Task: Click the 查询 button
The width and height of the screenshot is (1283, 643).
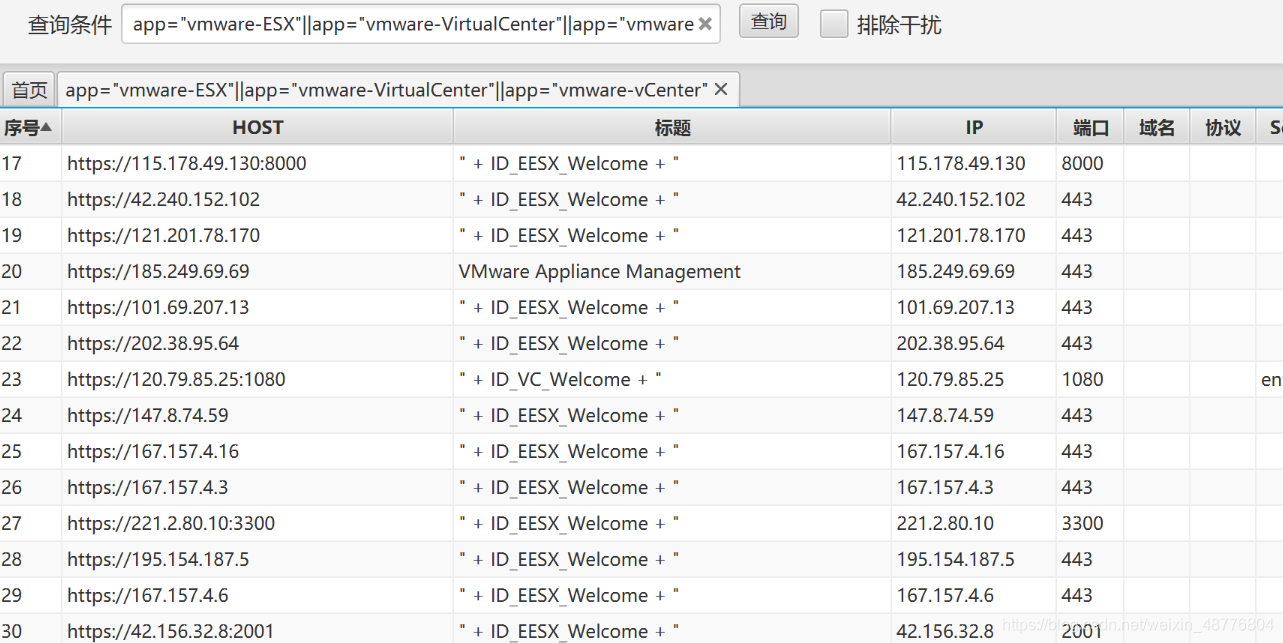Action: 769,22
